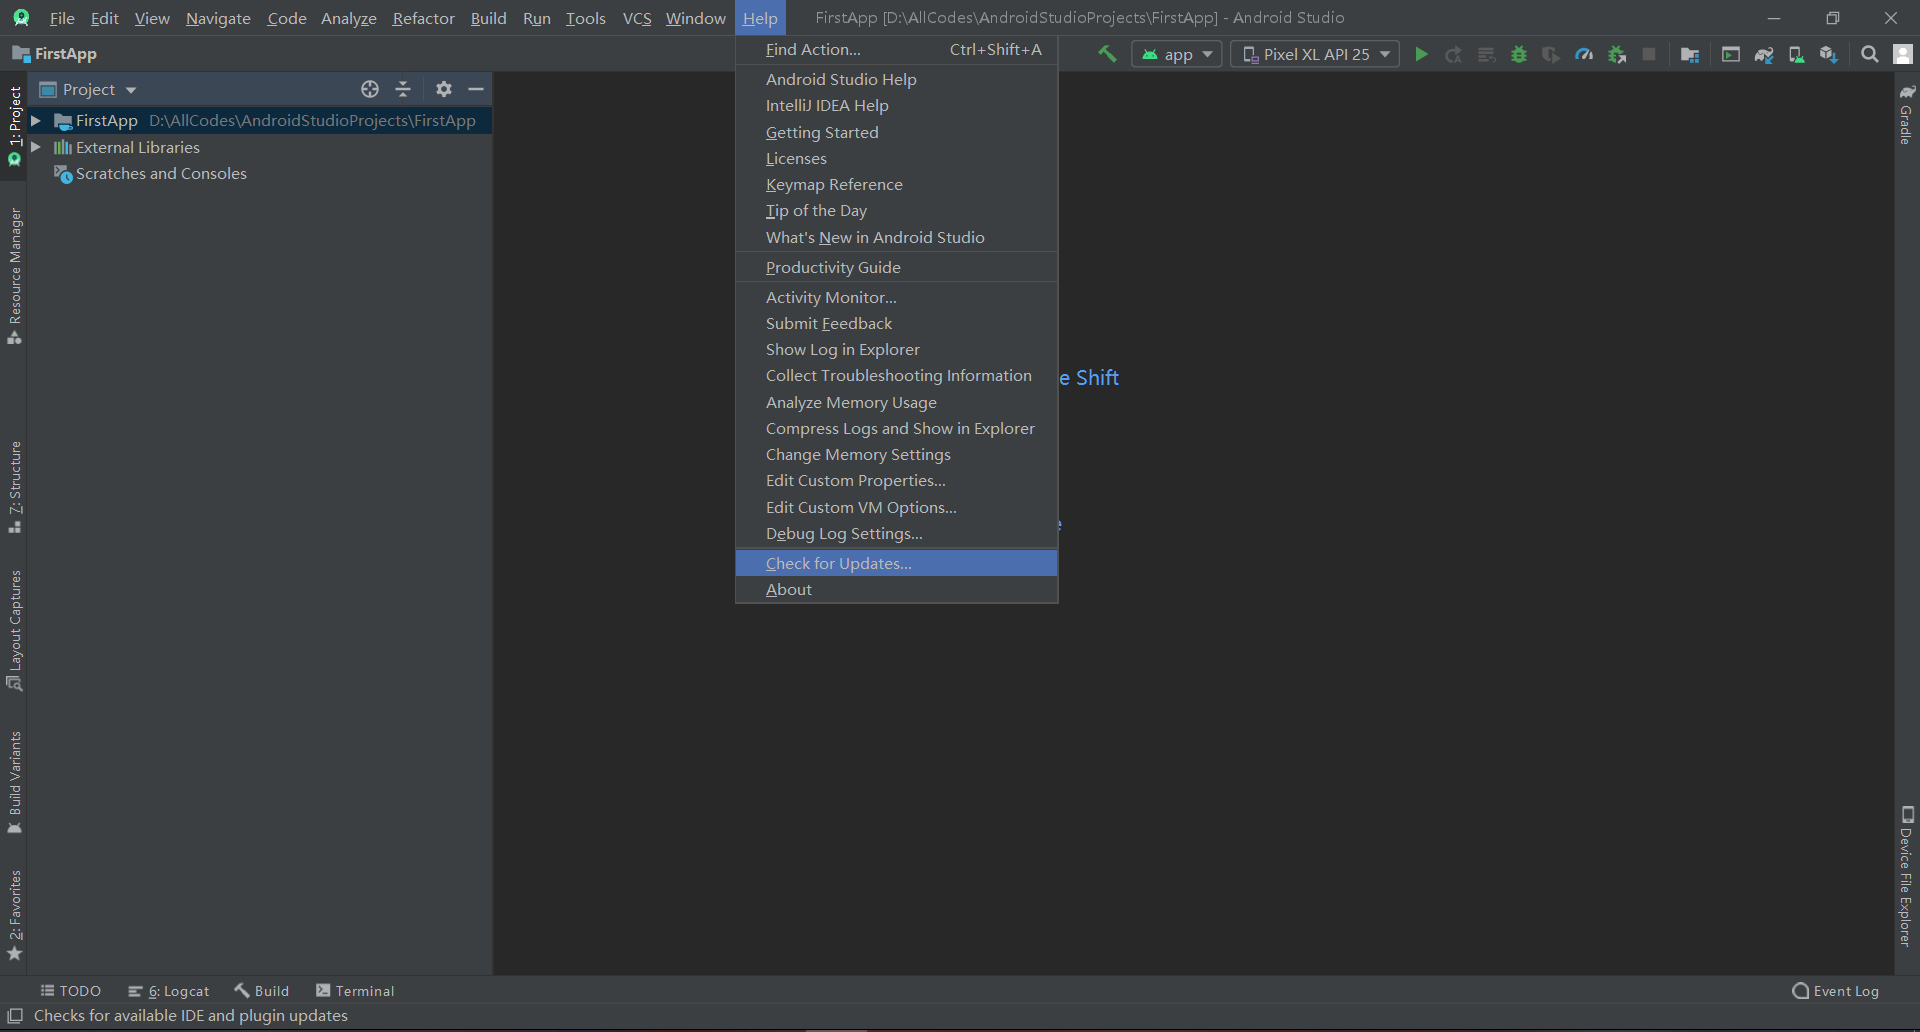Open the Terminal tool window tab
The height and width of the screenshot is (1032, 1920).
(x=355, y=991)
